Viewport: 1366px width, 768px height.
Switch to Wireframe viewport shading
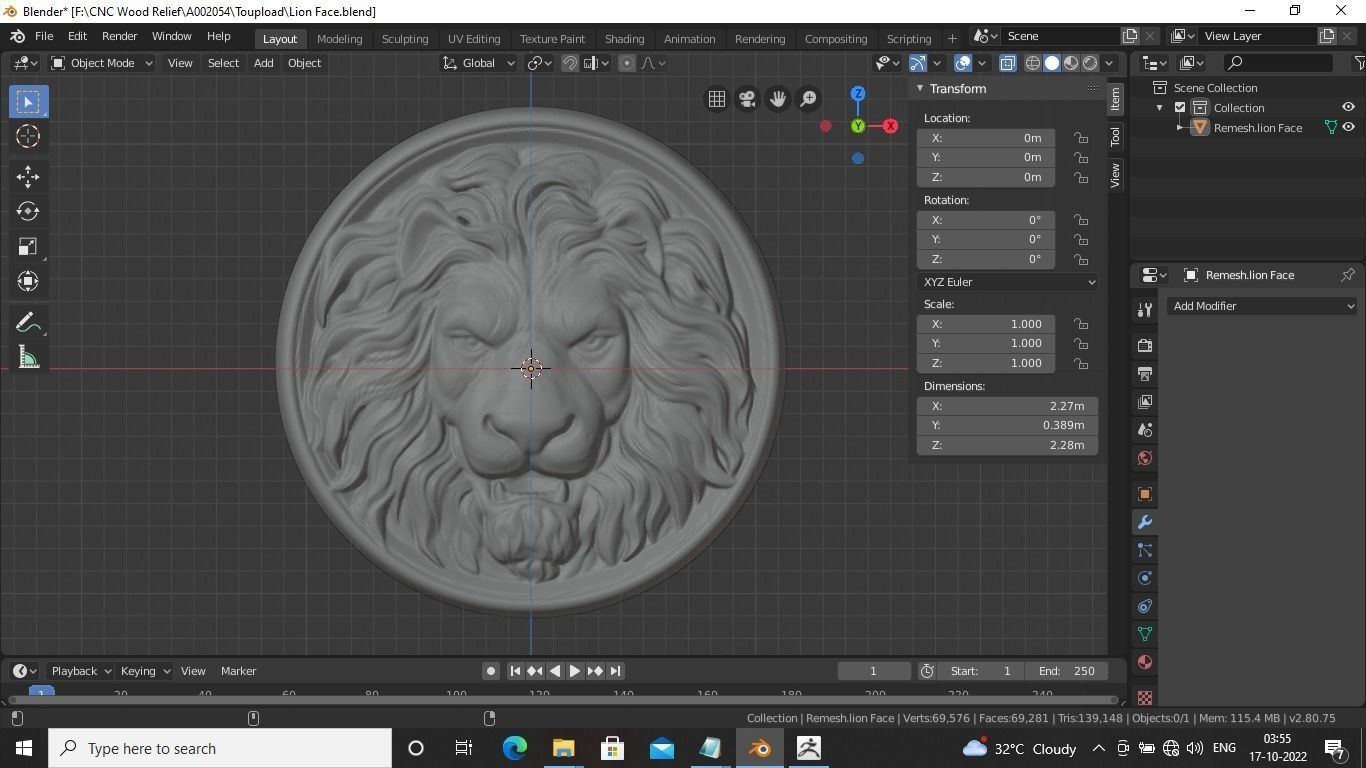pos(1032,63)
